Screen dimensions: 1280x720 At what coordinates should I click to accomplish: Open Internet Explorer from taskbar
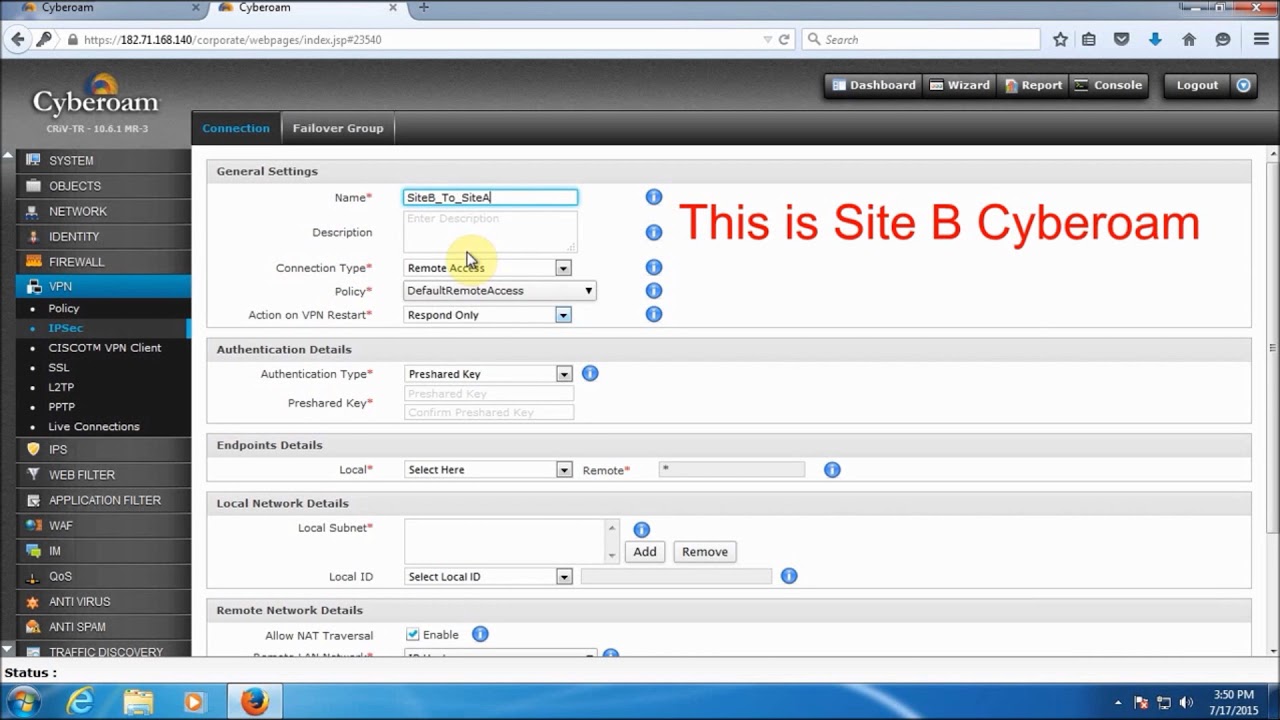click(x=79, y=702)
